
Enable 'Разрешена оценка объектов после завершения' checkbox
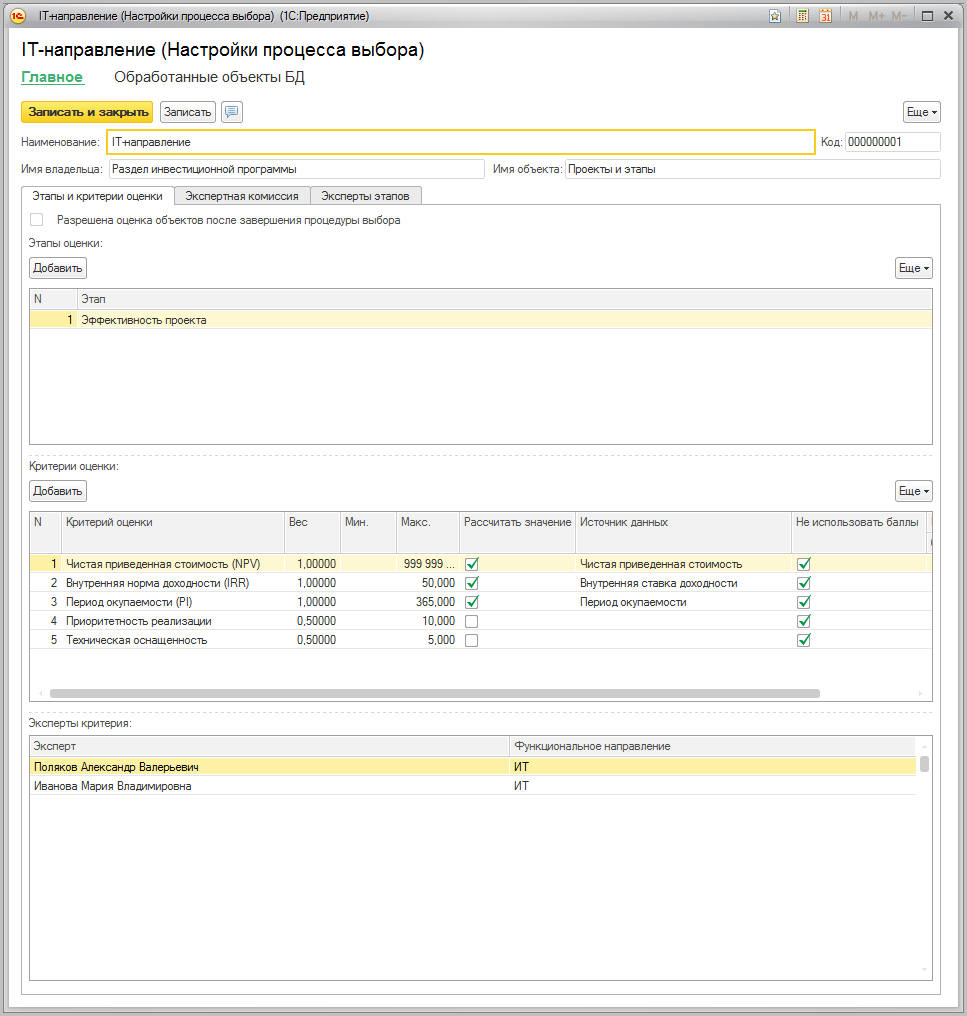[x=37, y=220]
